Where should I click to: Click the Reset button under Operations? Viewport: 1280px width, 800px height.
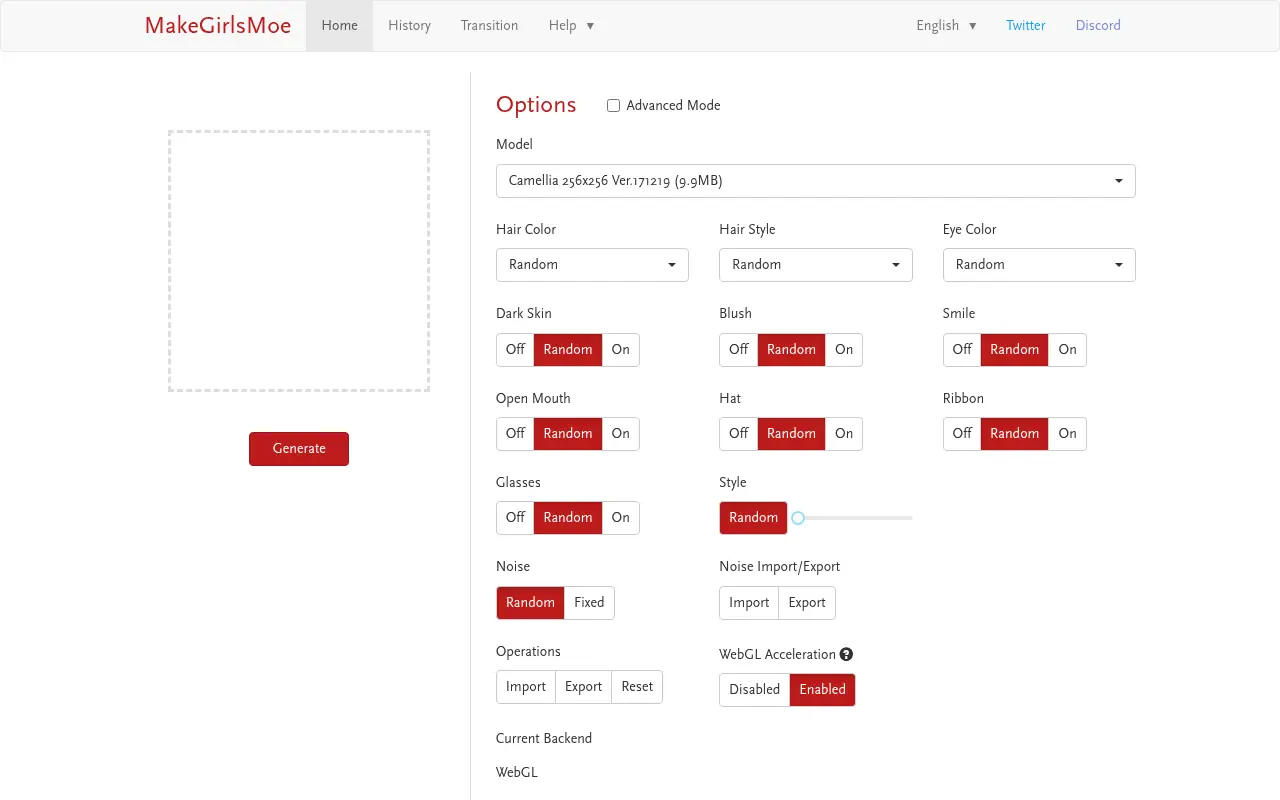[637, 687]
